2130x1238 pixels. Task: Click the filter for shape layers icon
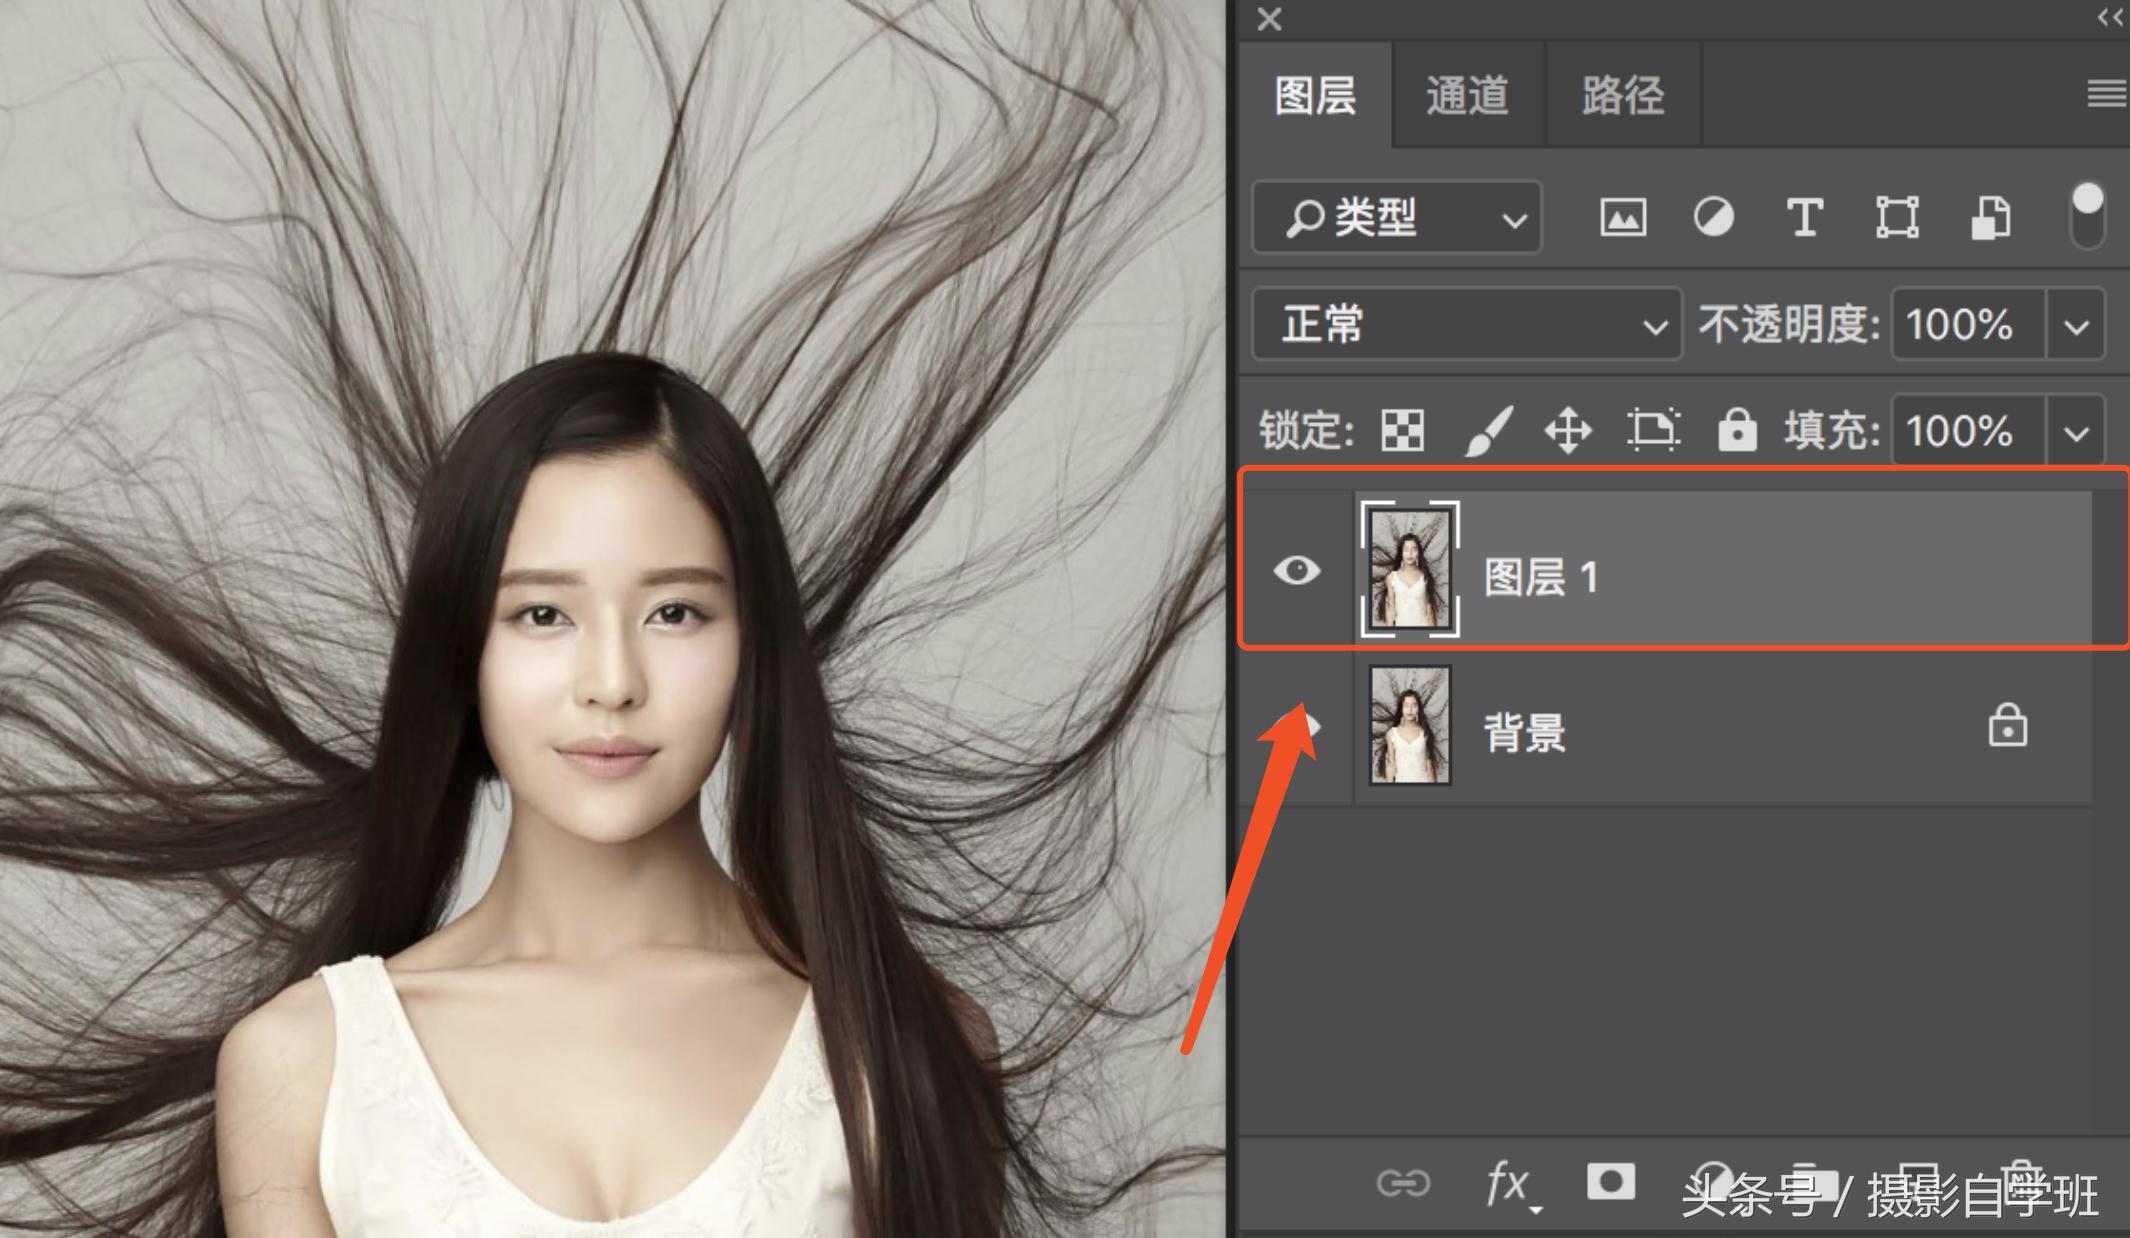pos(1896,218)
